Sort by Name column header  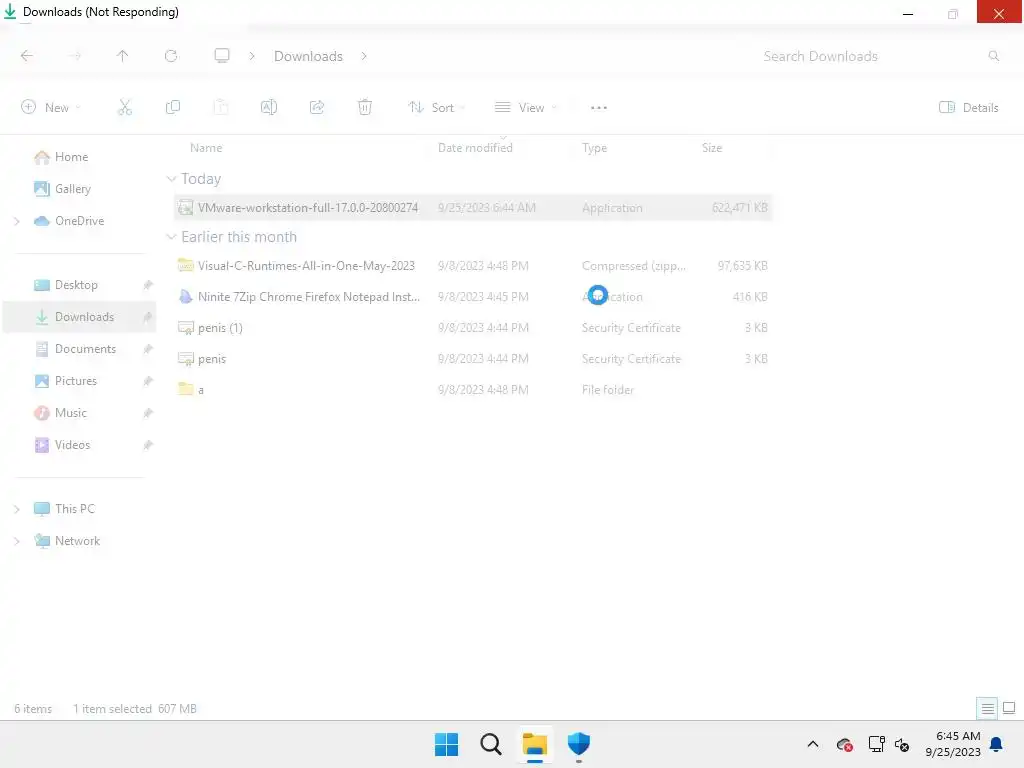click(206, 148)
